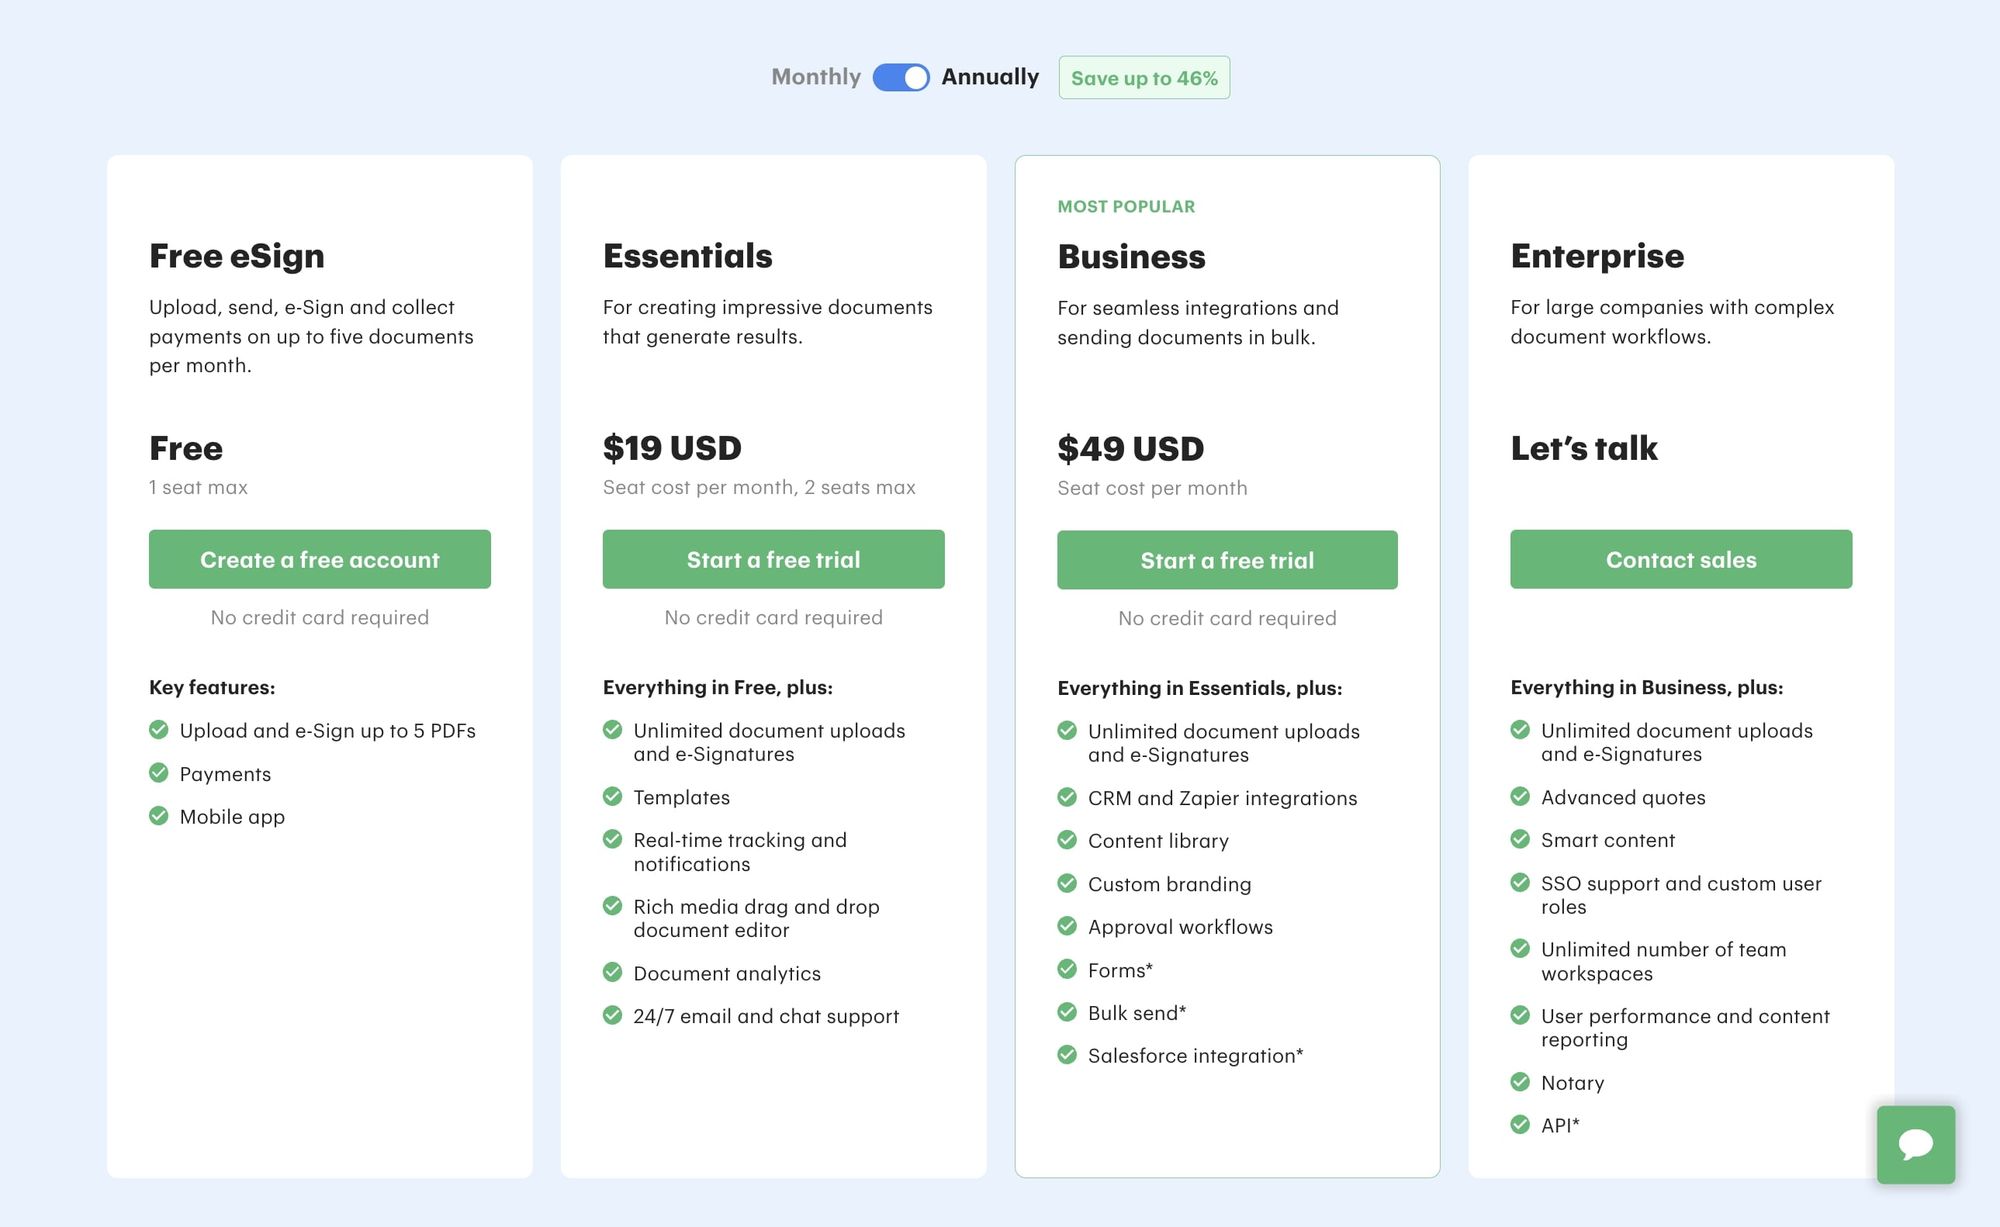Select the Monthly billing label
Viewport: 2000px width, 1227px height.
coord(816,77)
